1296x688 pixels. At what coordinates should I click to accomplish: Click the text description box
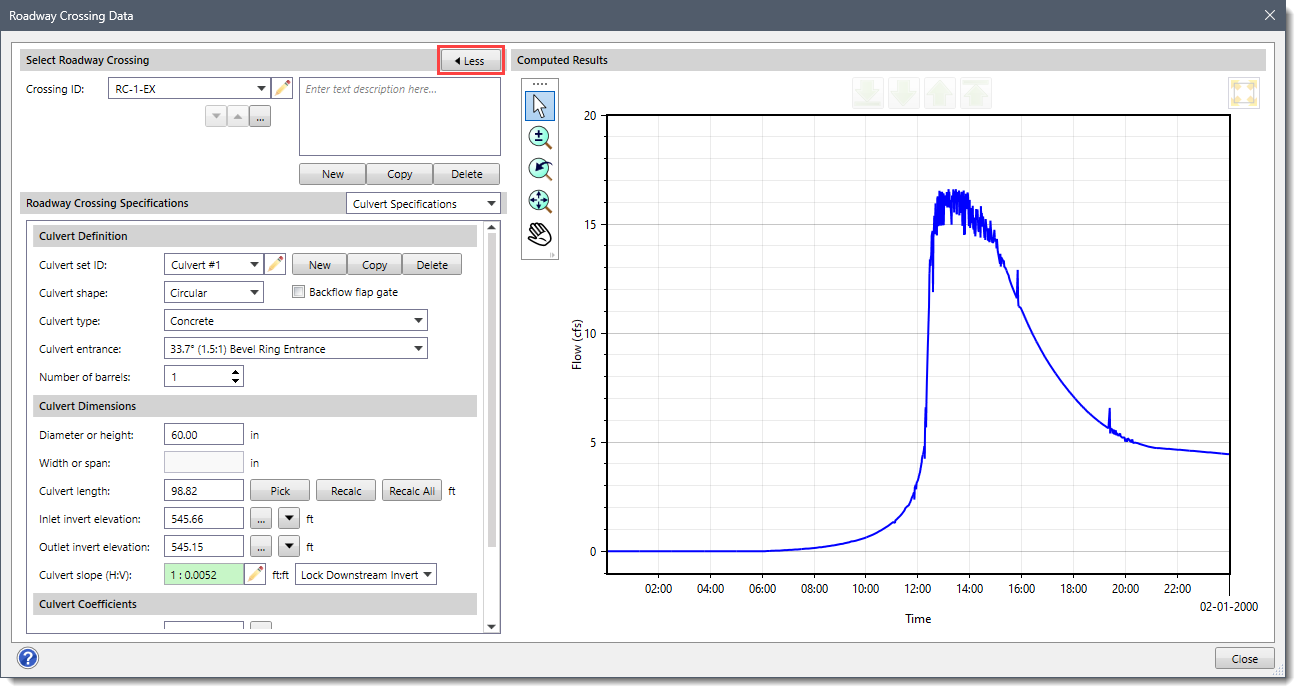(x=400, y=116)
